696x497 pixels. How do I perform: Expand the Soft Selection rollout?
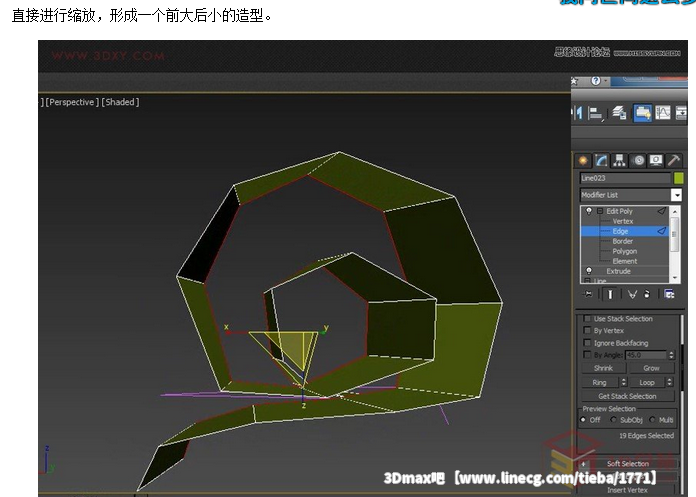click(x=629, y=464)
